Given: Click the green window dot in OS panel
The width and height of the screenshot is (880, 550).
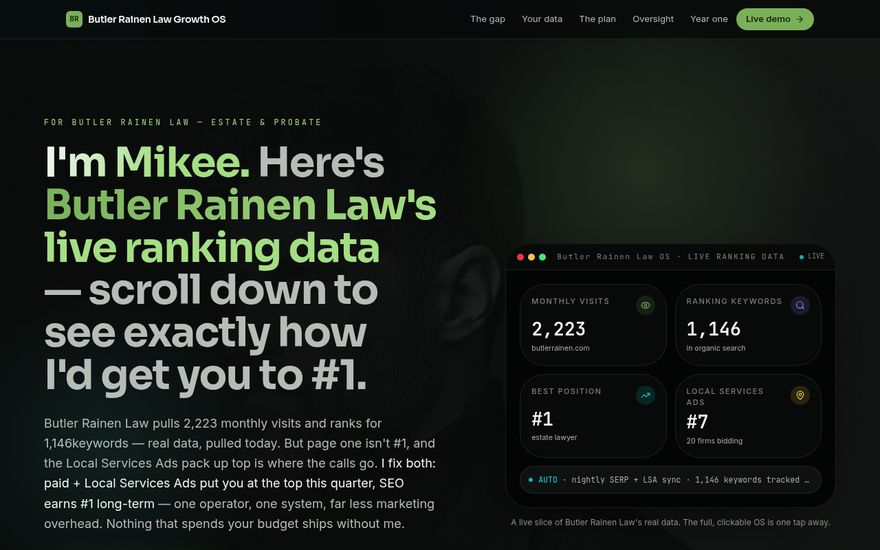Looking at the screenshot, I should pyautogui.click(x=542, y=257).
